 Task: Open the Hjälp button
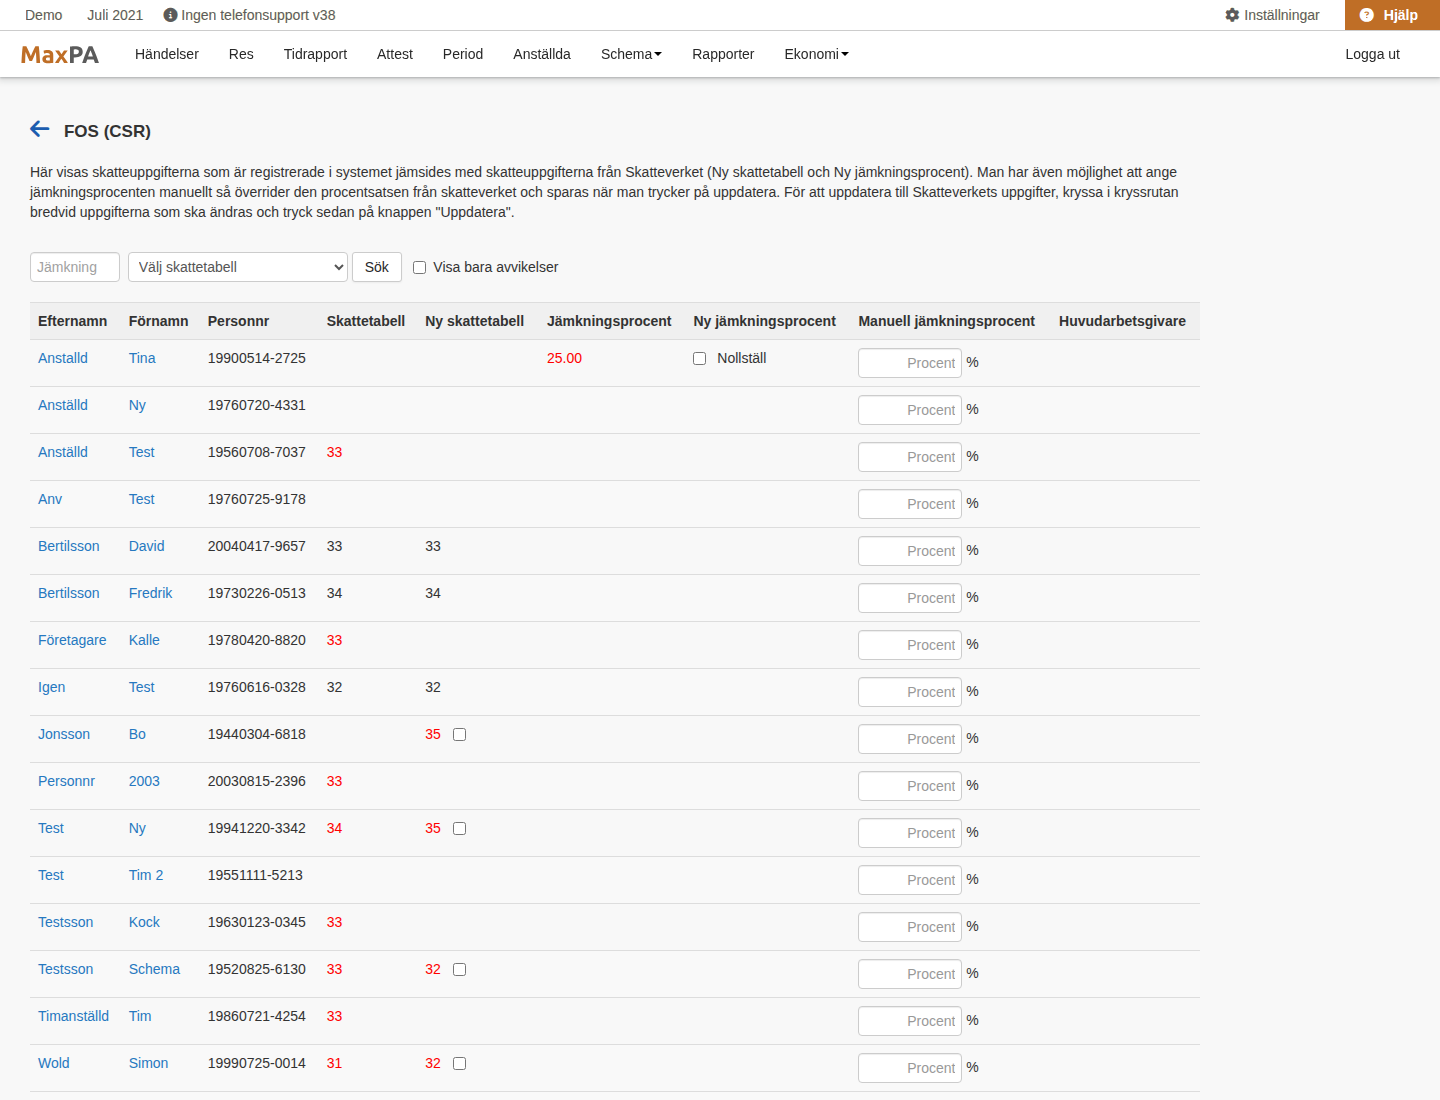1392,15
